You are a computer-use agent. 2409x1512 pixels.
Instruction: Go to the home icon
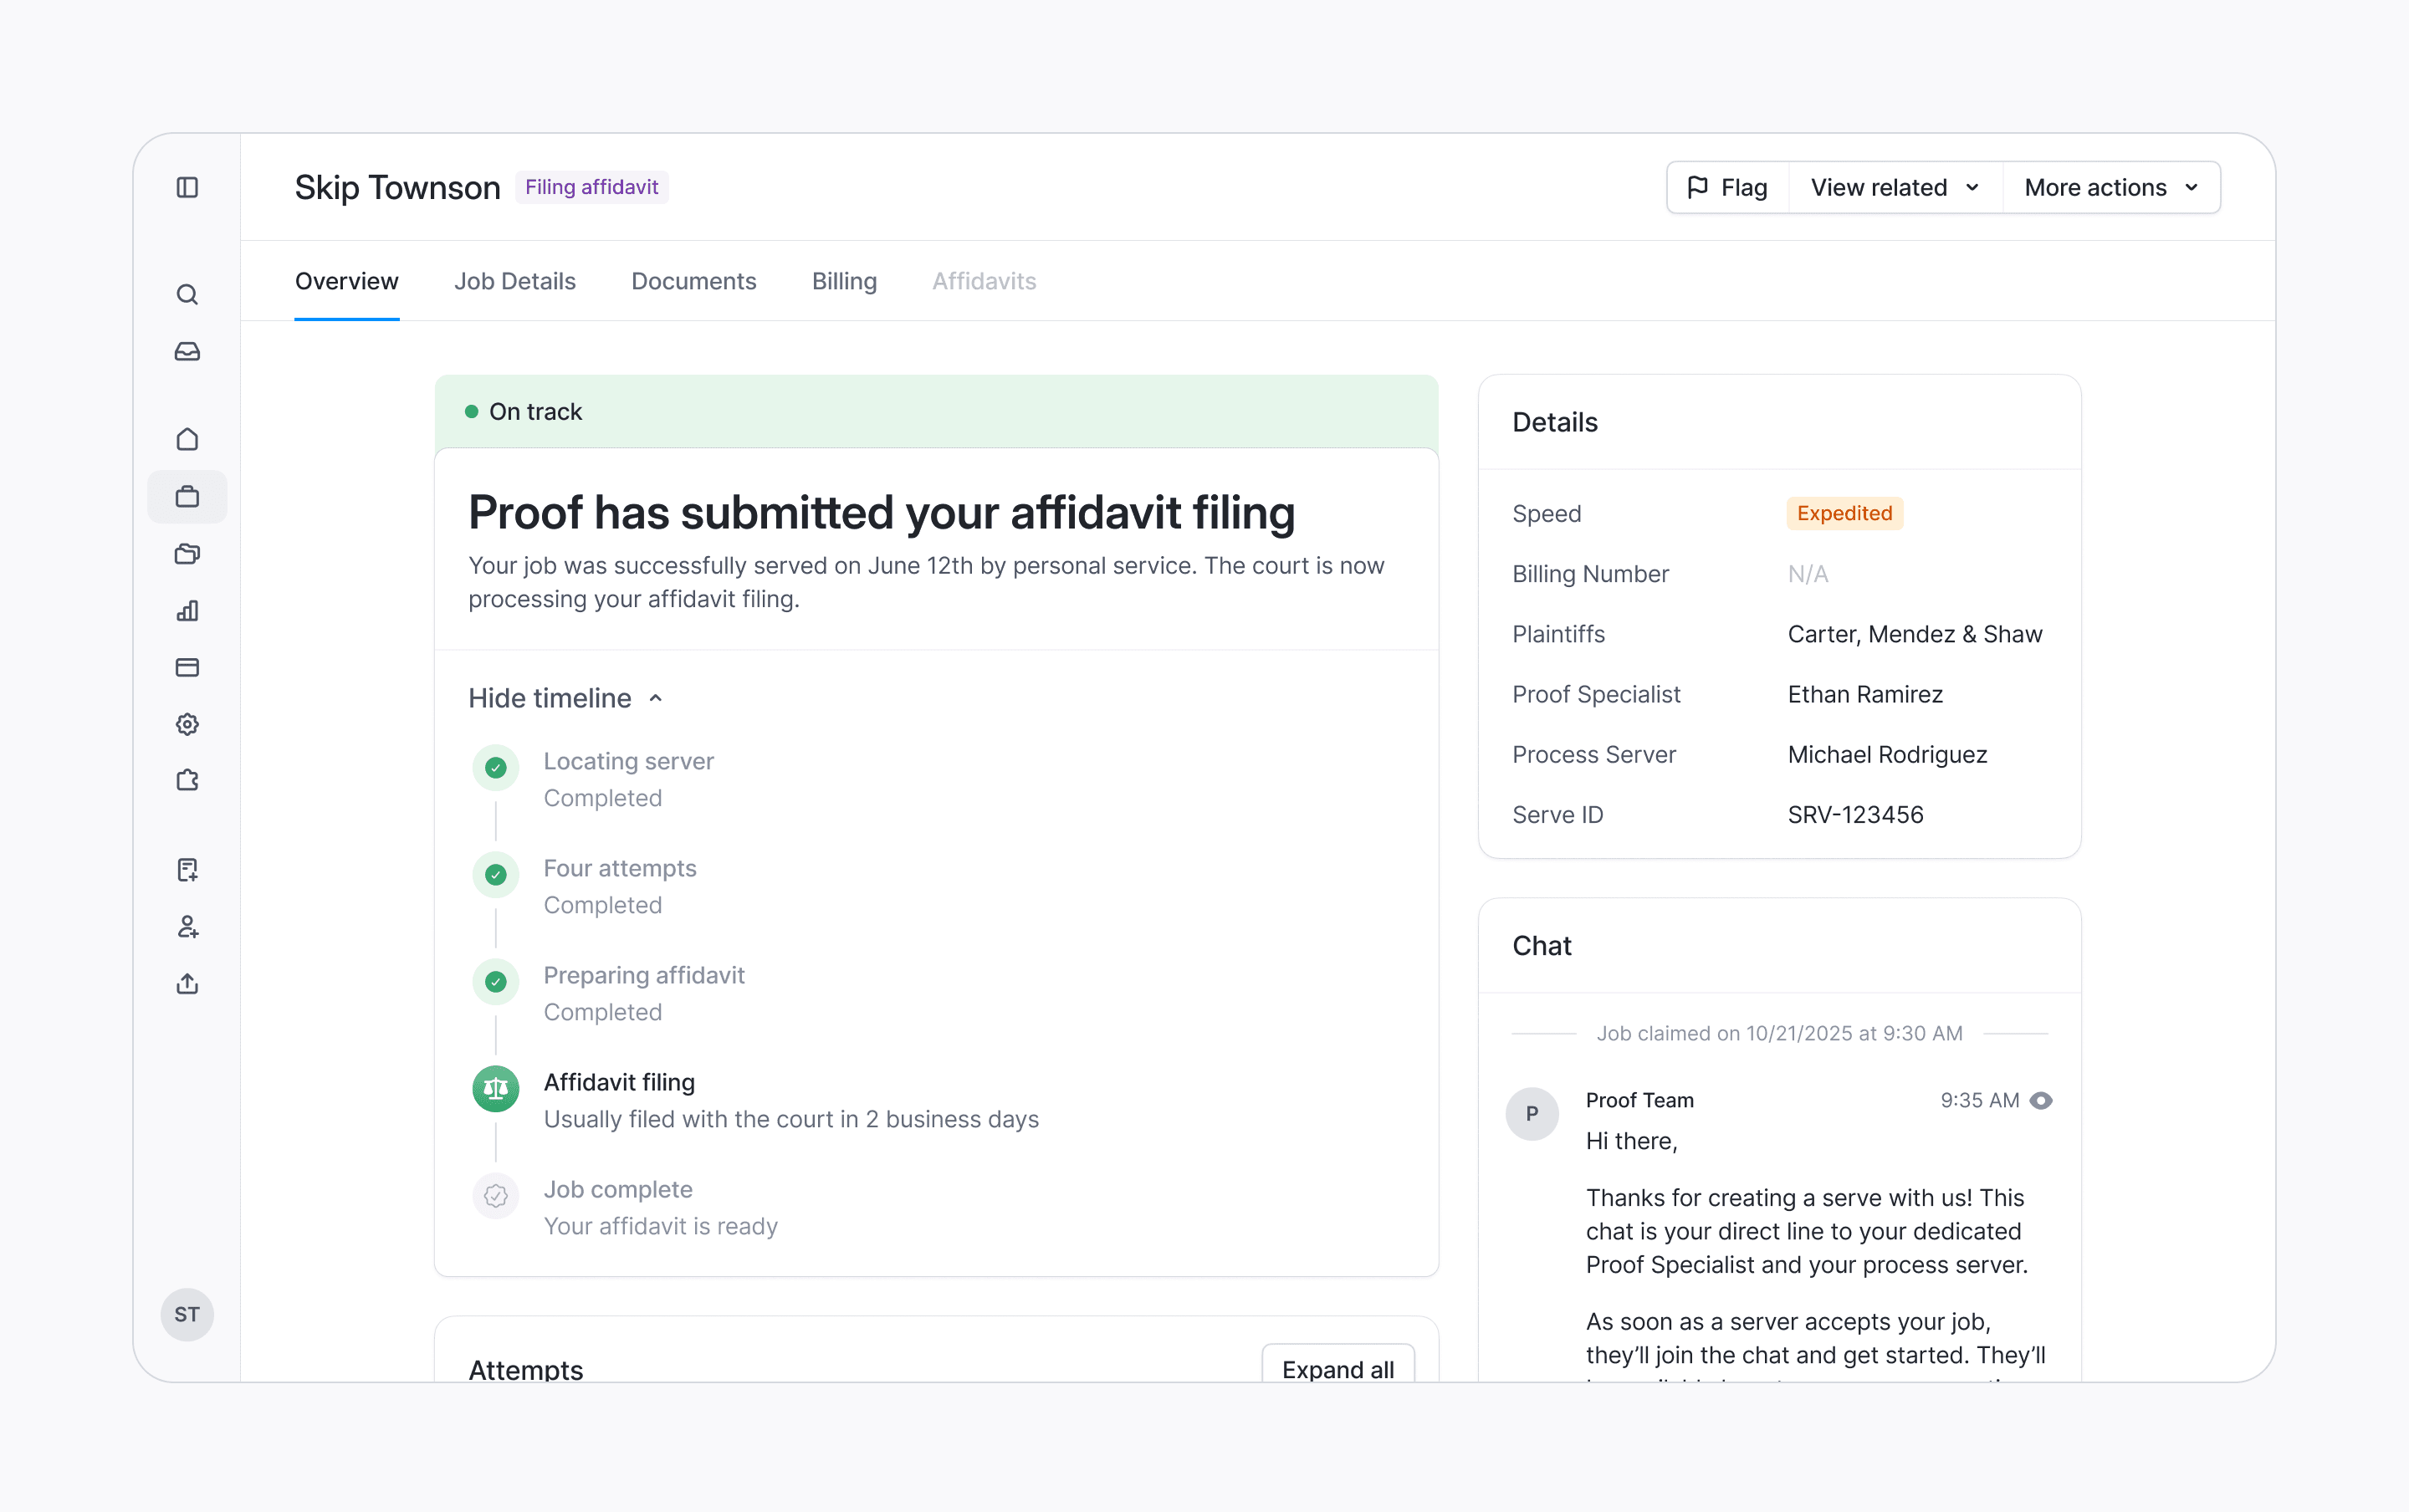187,439
